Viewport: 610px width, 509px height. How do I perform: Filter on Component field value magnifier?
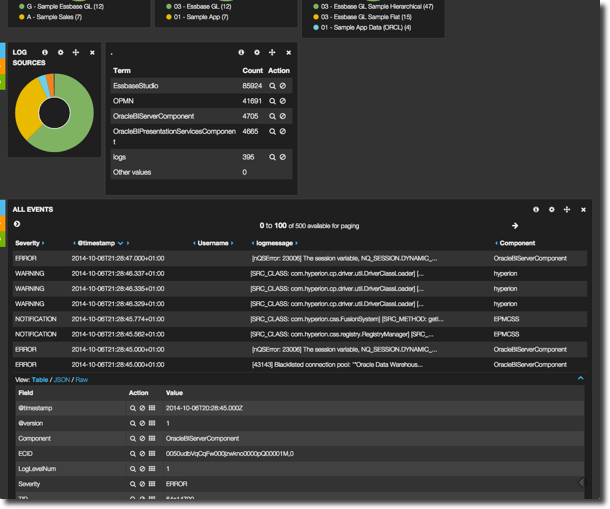pos(132,438)
